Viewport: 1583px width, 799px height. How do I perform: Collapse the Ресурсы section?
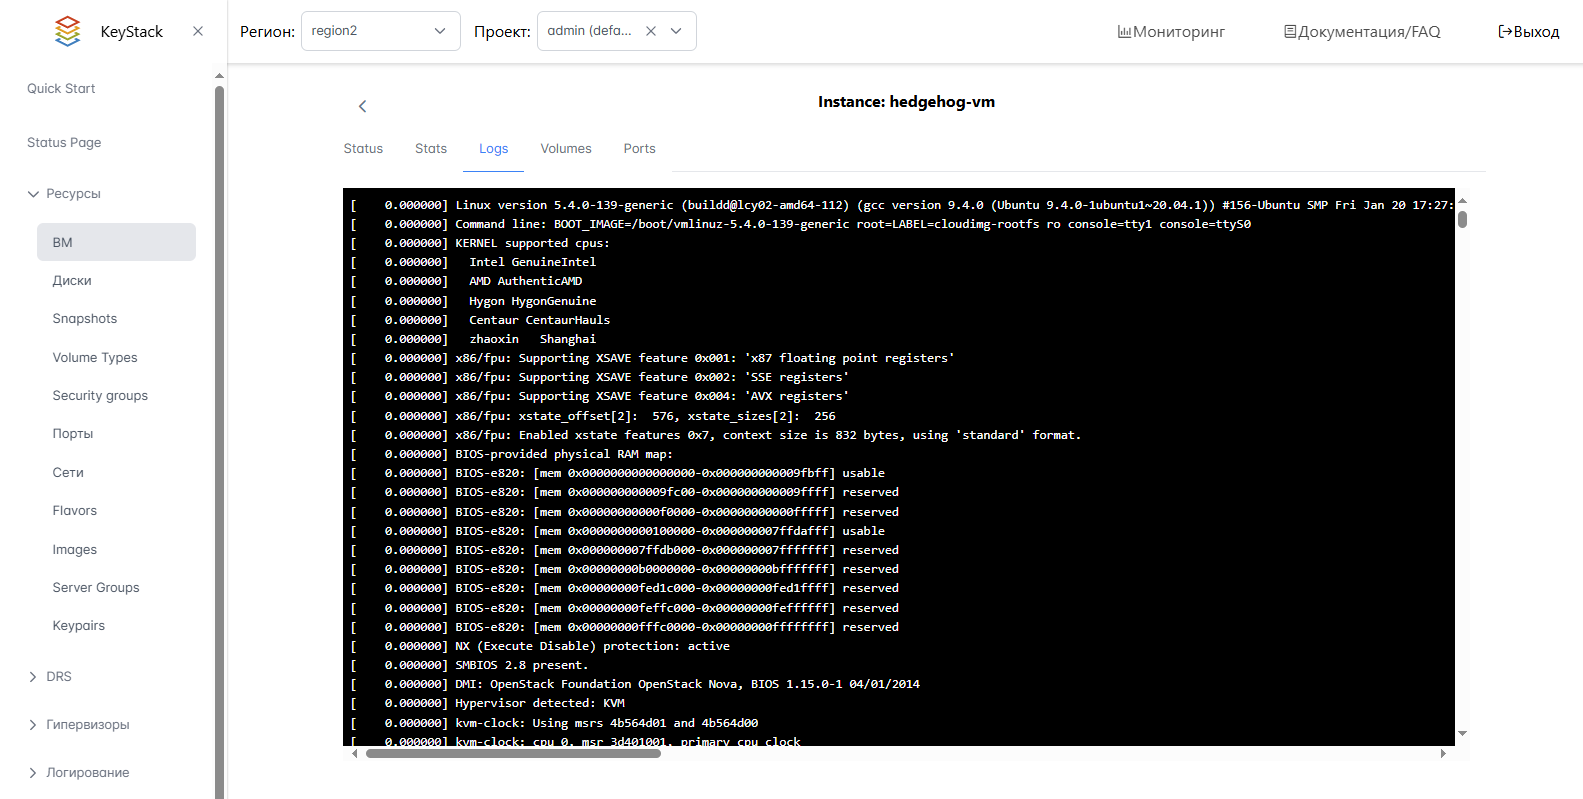click(x=34, y=194)
